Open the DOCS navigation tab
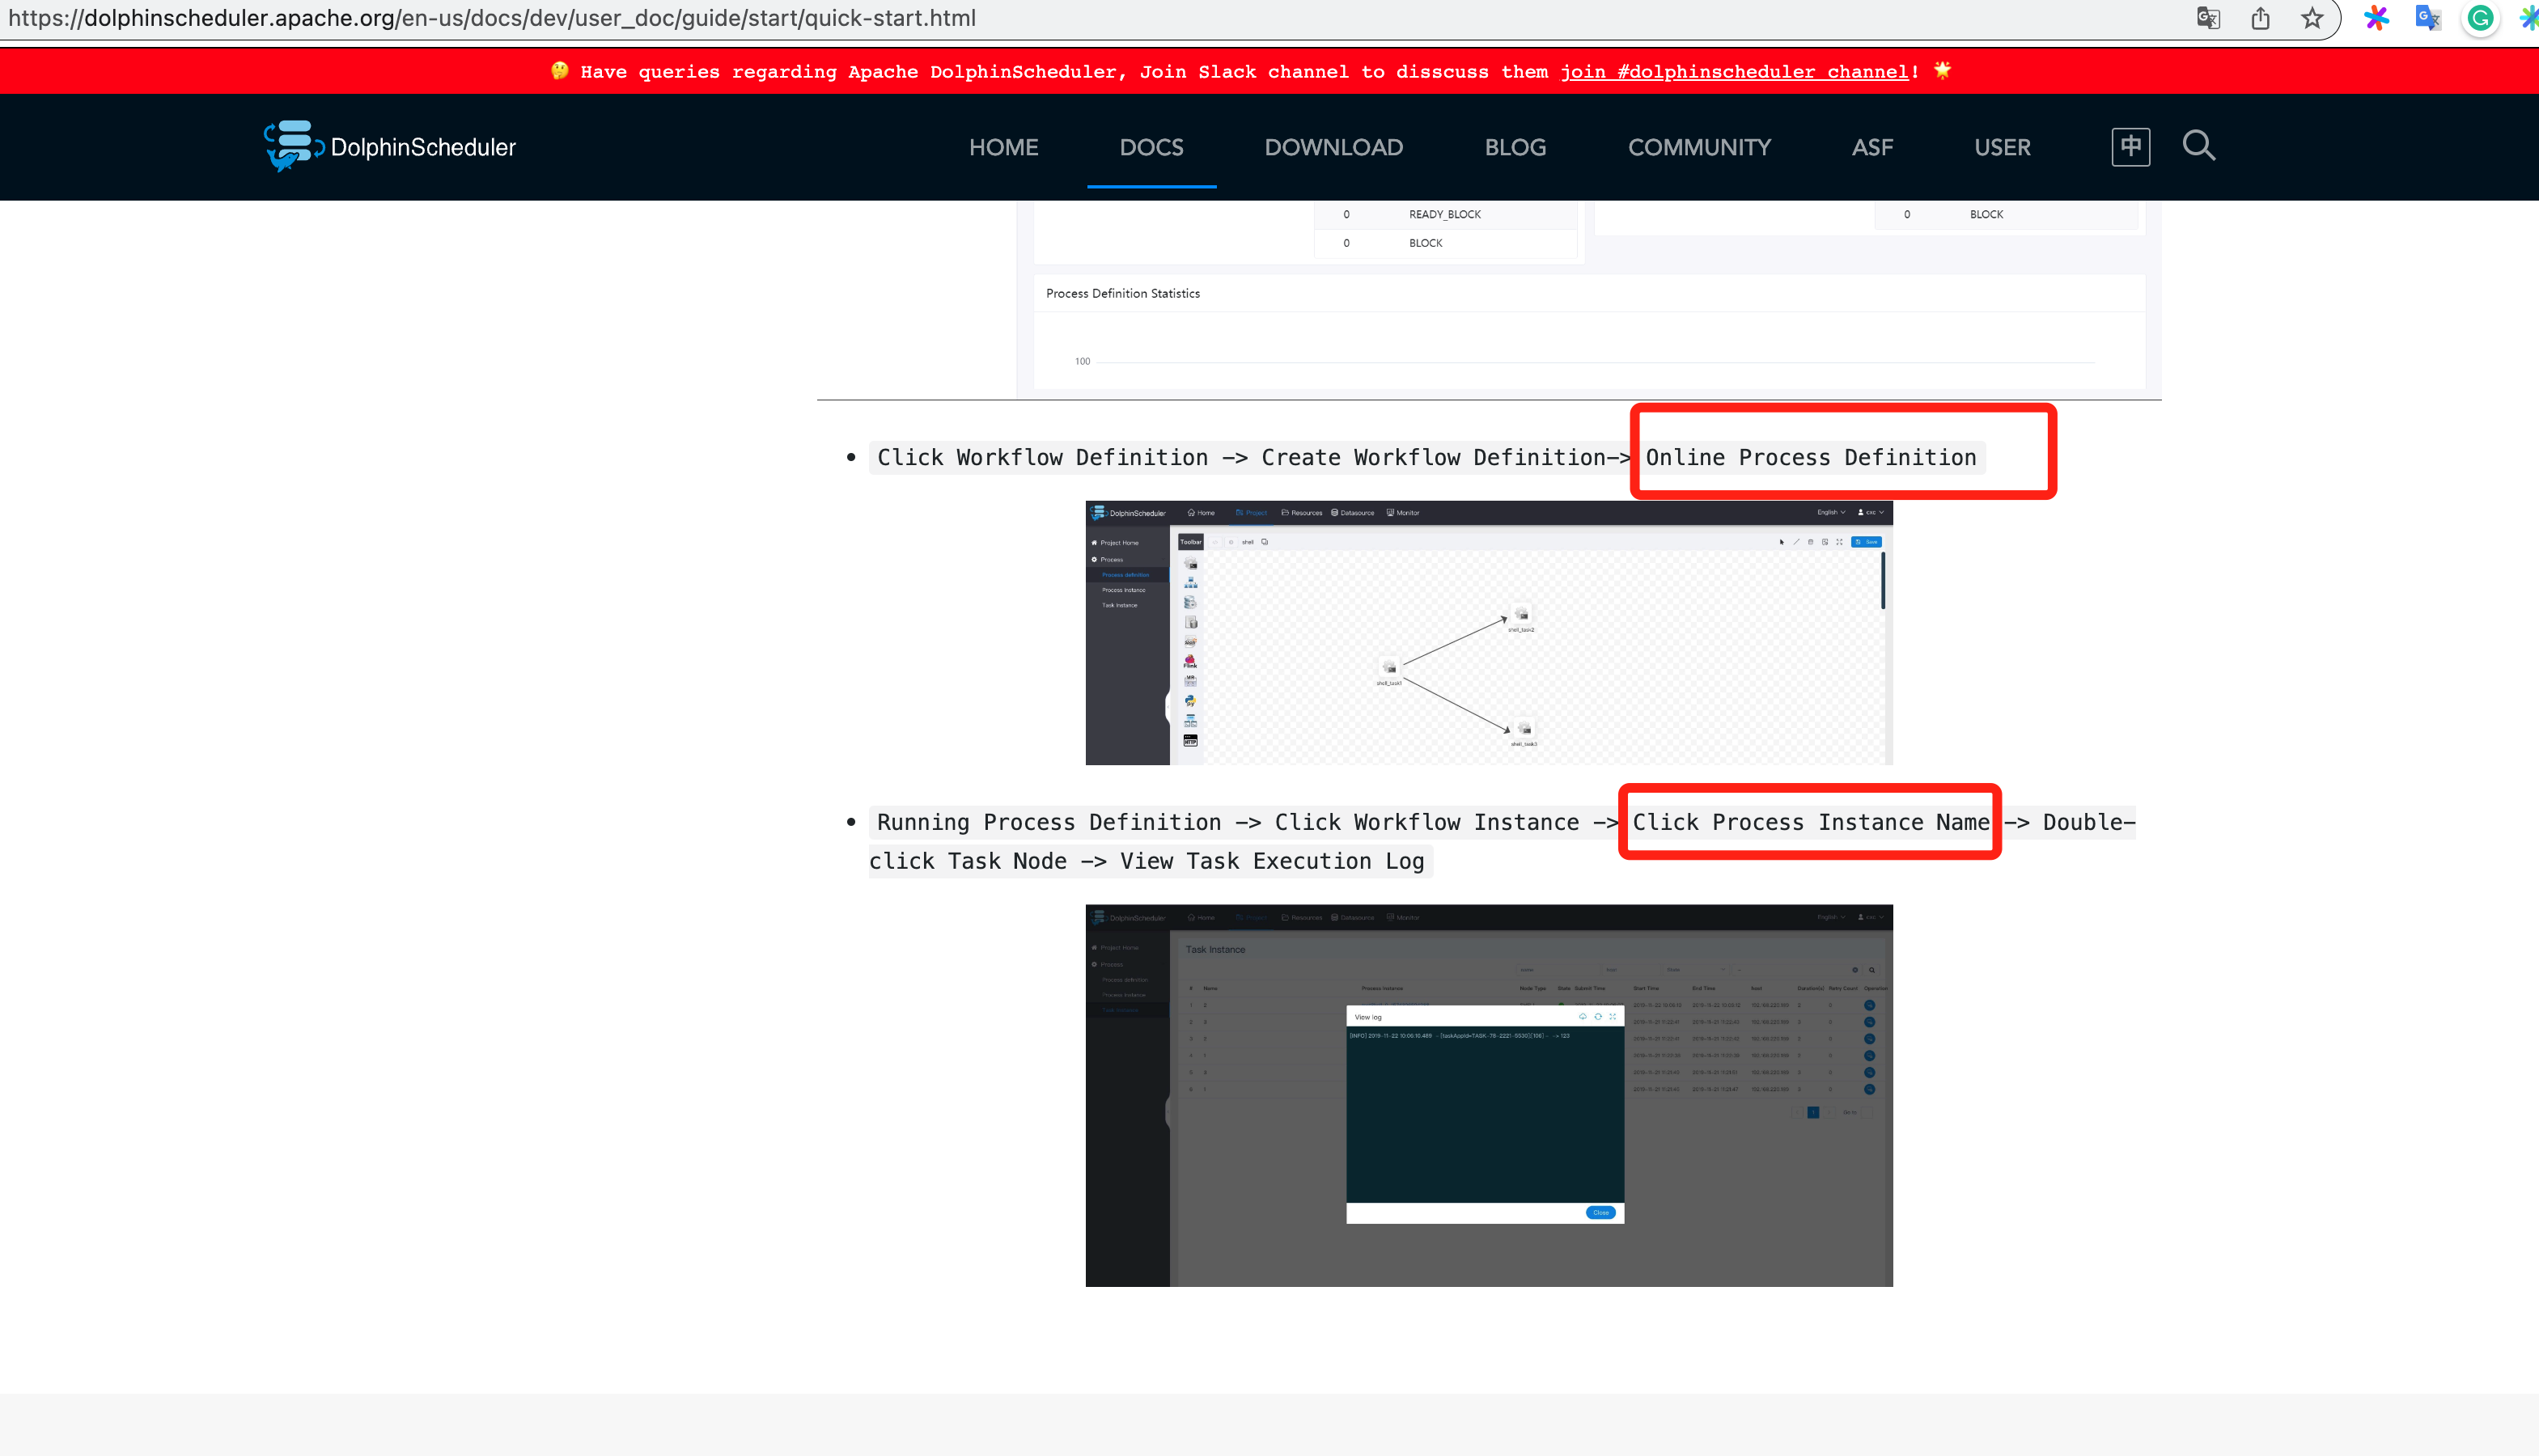Screen dimensions: 2539x1456 1151,147
